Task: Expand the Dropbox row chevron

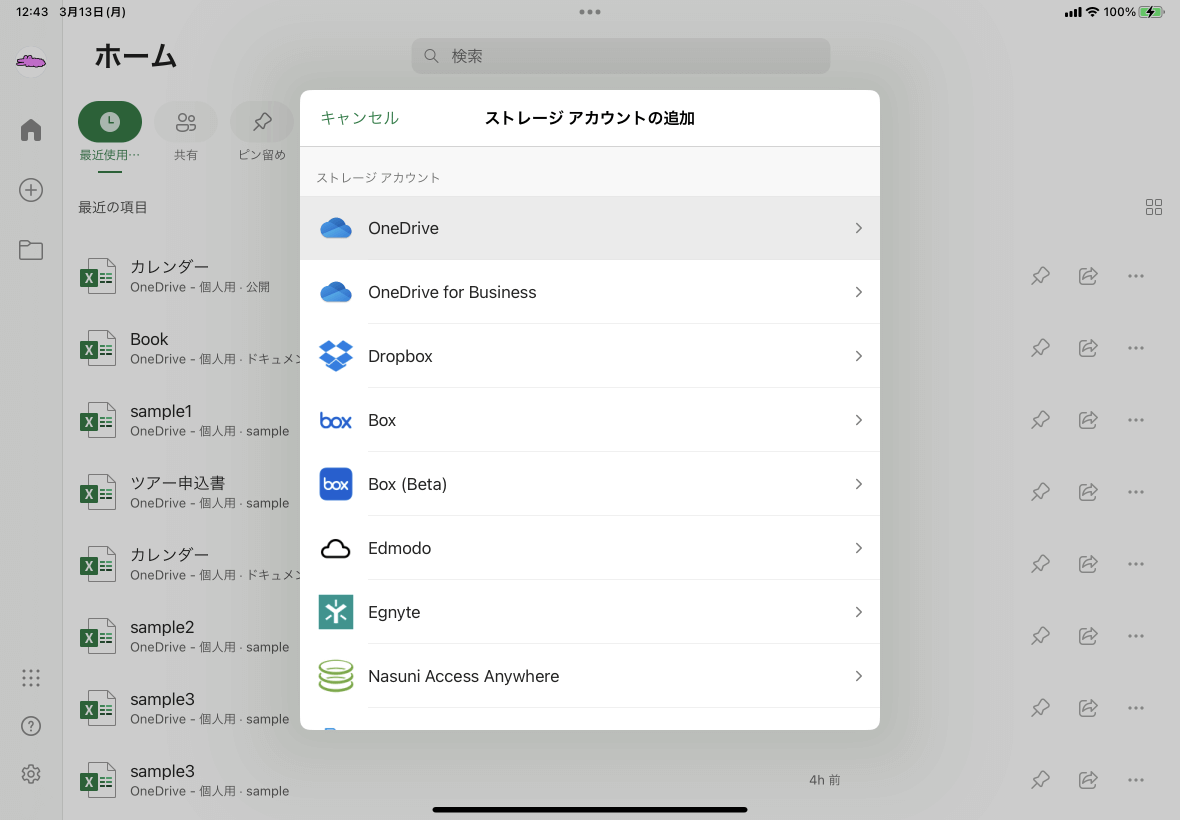Action: (858, 355)
